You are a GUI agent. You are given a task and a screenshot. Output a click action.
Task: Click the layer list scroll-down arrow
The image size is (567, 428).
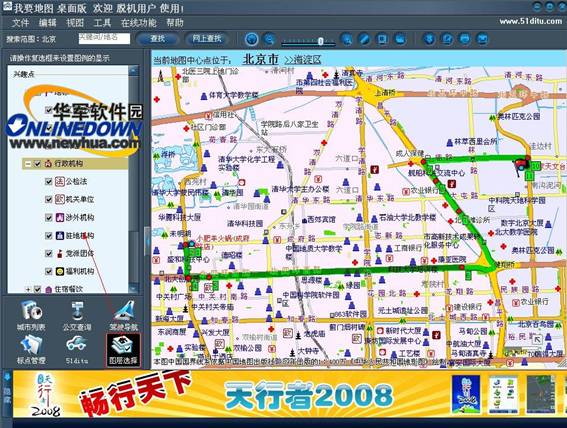pos(133,288)
